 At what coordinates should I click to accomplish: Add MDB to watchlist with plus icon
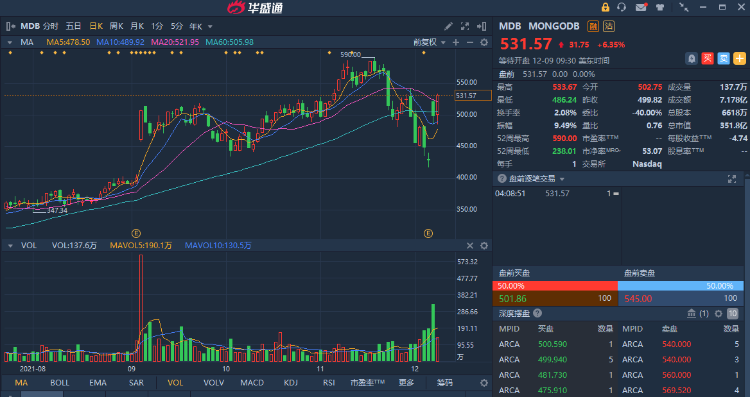pos(739,59)
